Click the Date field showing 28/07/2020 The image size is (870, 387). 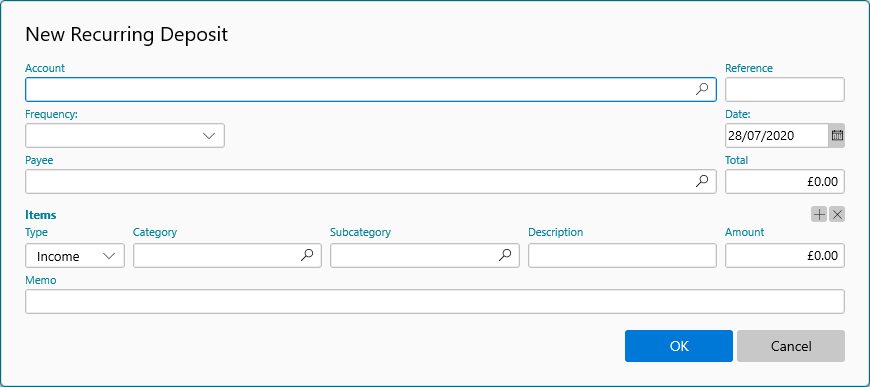tap(777, 135)
